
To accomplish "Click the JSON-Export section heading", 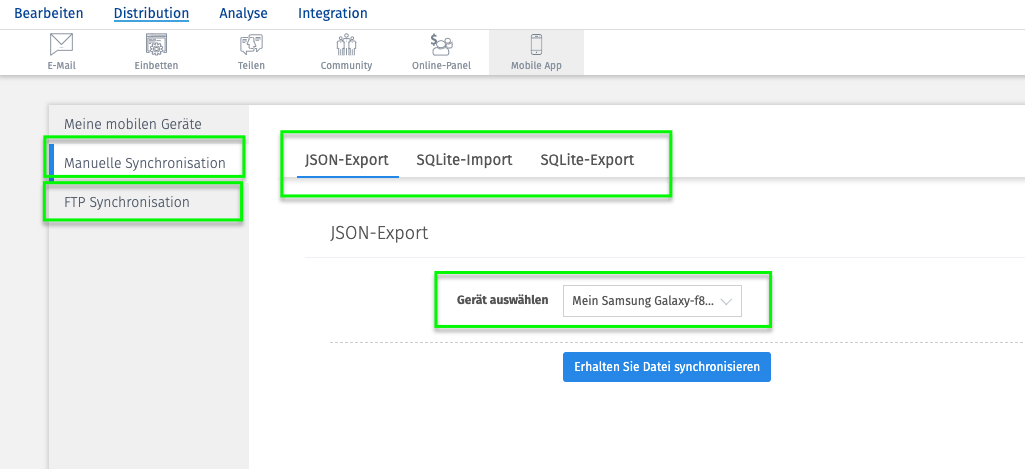I will pyautogui.click(x=379, y=233).
